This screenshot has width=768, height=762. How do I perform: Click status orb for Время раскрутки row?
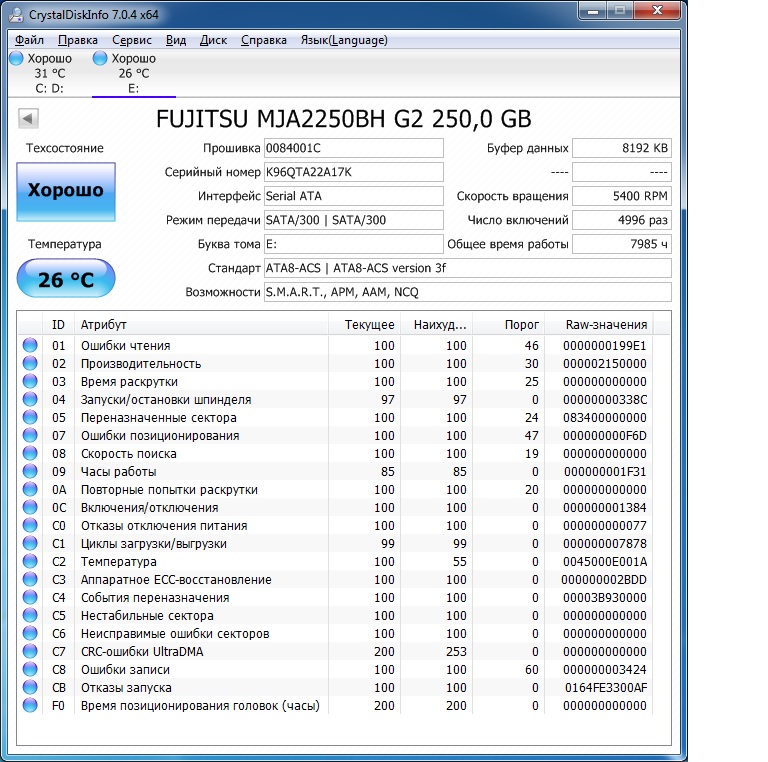pyautogui.click(x=30, y=381)
